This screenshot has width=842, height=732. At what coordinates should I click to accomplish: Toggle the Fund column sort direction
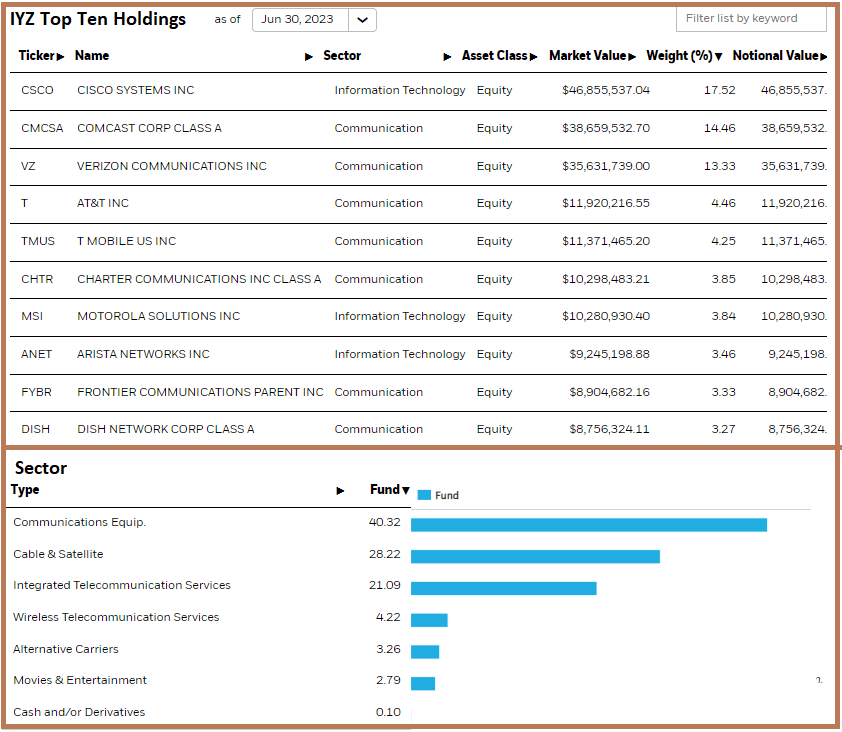coord(404,489)
